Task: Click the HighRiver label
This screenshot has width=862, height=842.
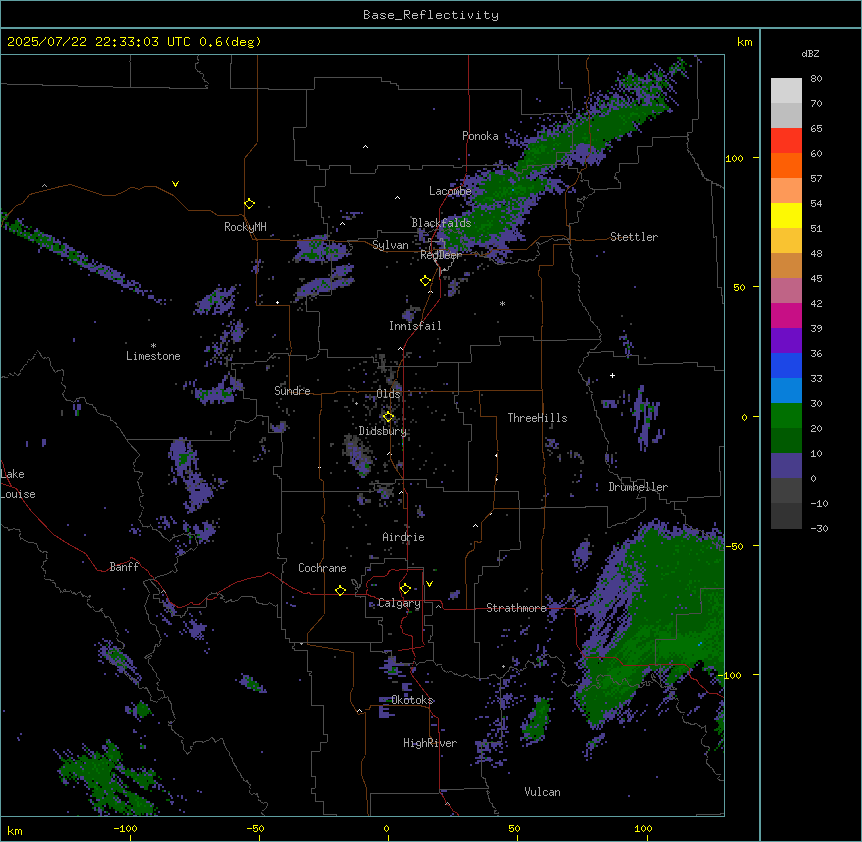Action: pyautogui.click(x=430, y=743)
